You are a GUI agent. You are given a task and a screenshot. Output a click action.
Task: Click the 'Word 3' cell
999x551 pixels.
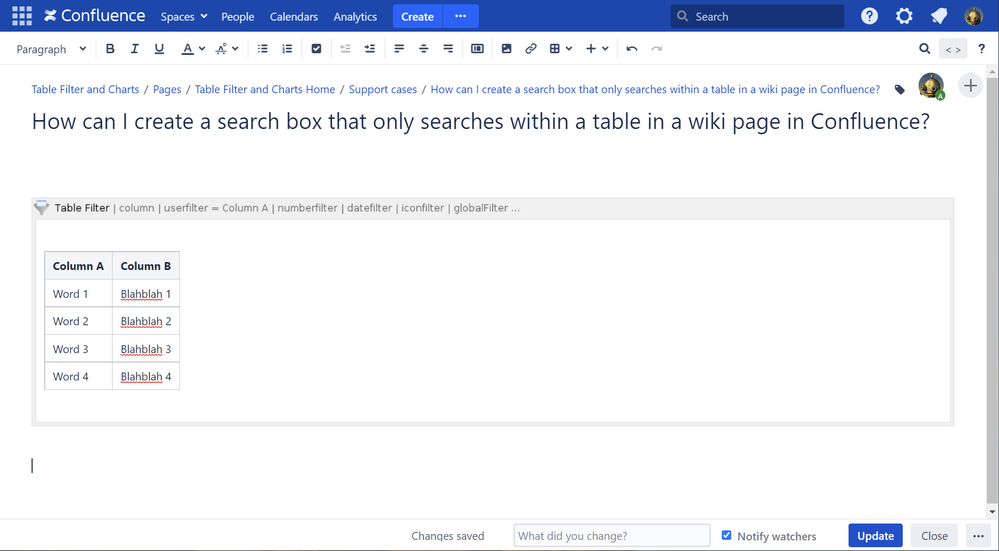78,349
